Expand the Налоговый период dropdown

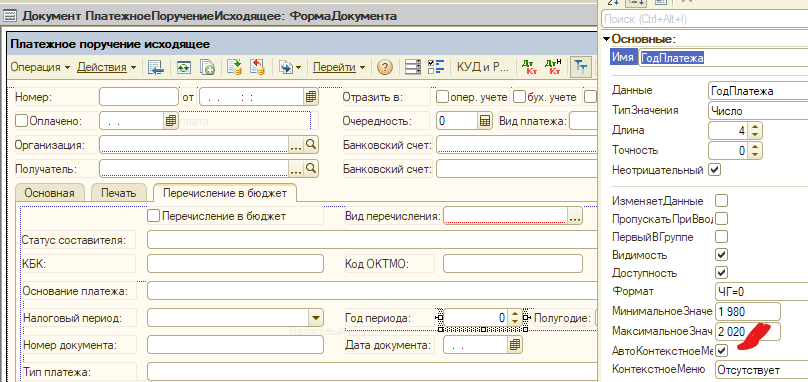[x=315, y=318]
